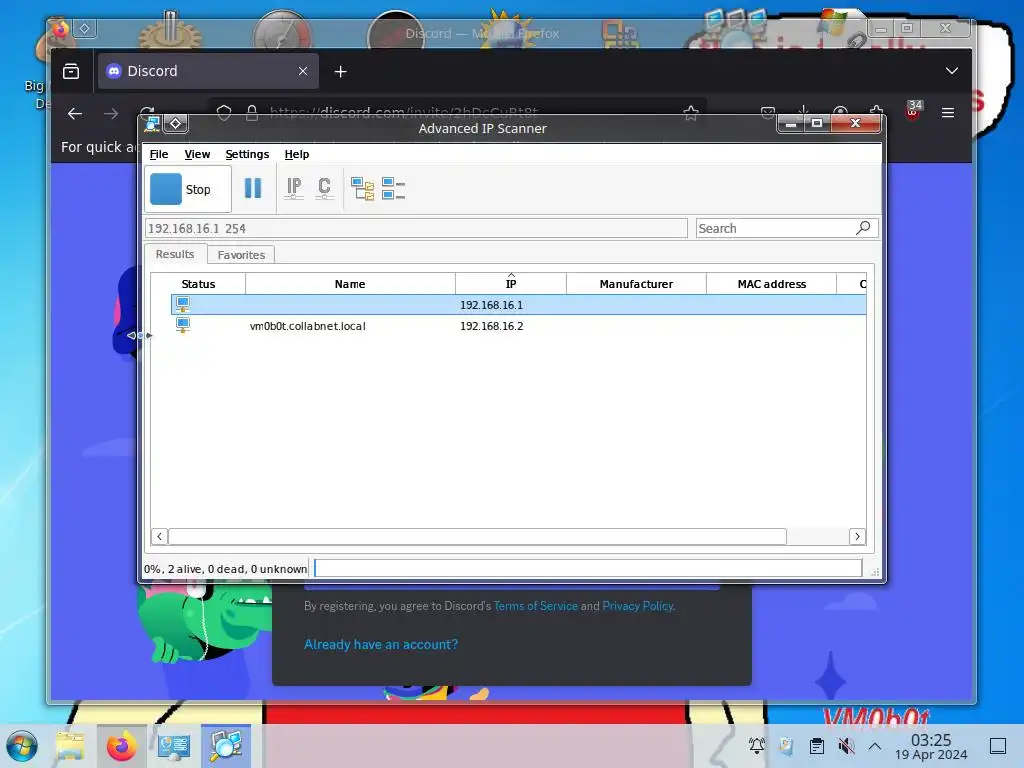1024x768 pixels.
Task: Expand Firefox list all tabs chevron
Action: pos(952,71)
